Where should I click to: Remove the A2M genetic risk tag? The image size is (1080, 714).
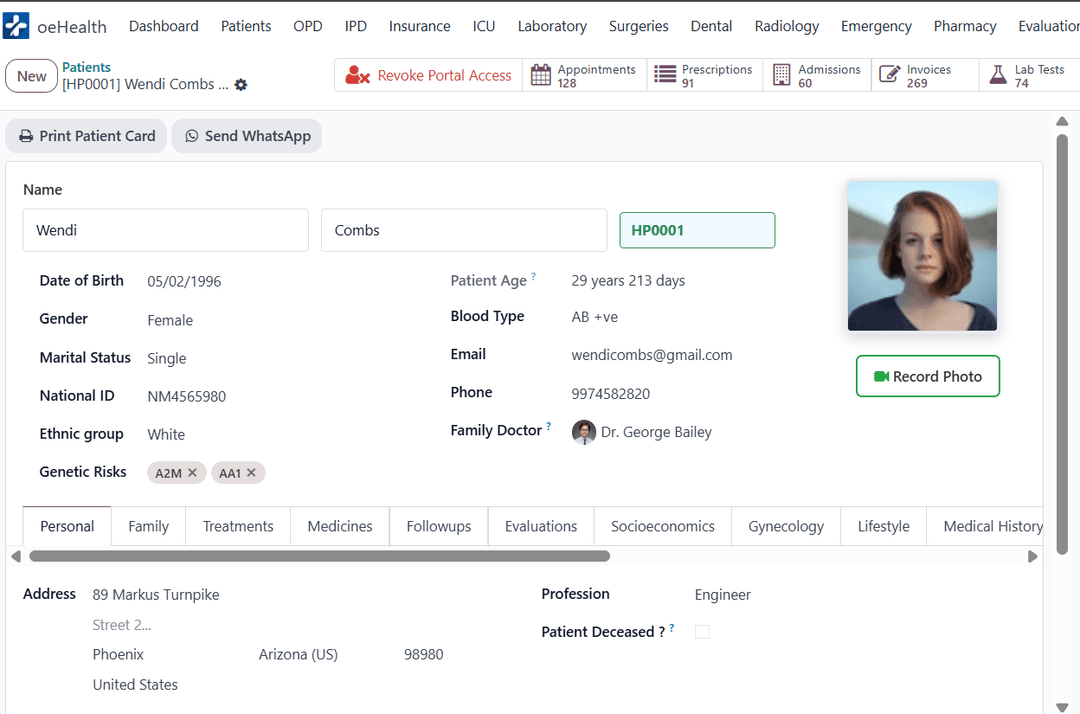click(193, 472)
